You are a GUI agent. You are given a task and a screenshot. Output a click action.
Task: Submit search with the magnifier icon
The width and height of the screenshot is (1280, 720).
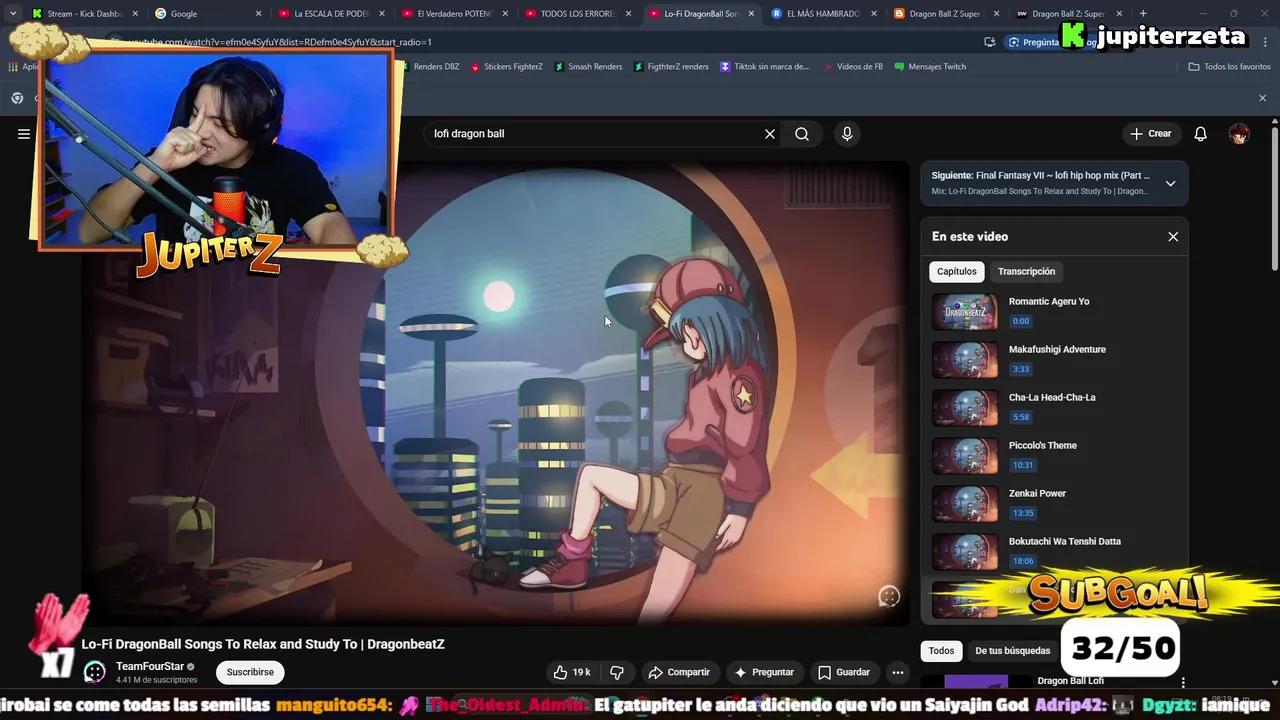(802, 134)
